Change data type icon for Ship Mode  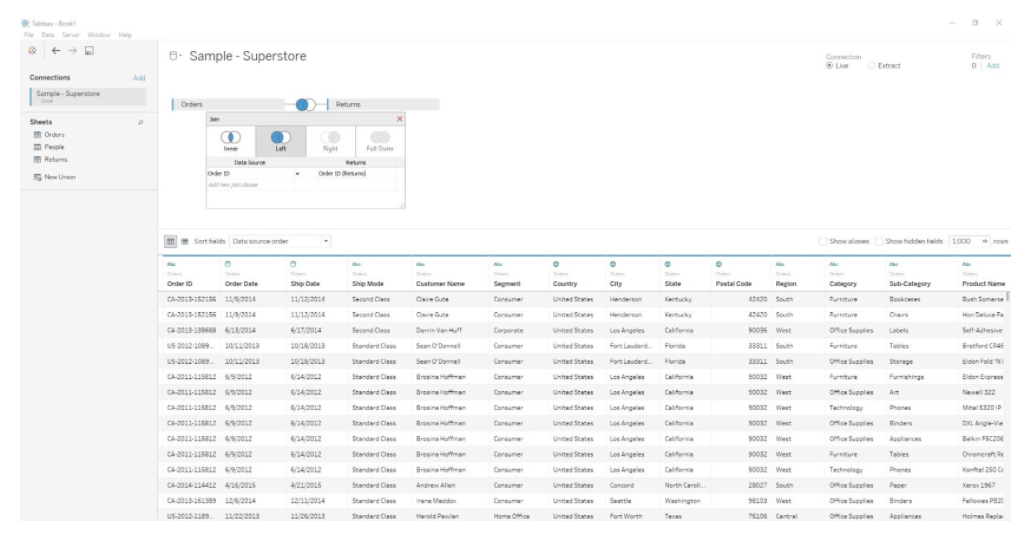[x=356, y=264]
